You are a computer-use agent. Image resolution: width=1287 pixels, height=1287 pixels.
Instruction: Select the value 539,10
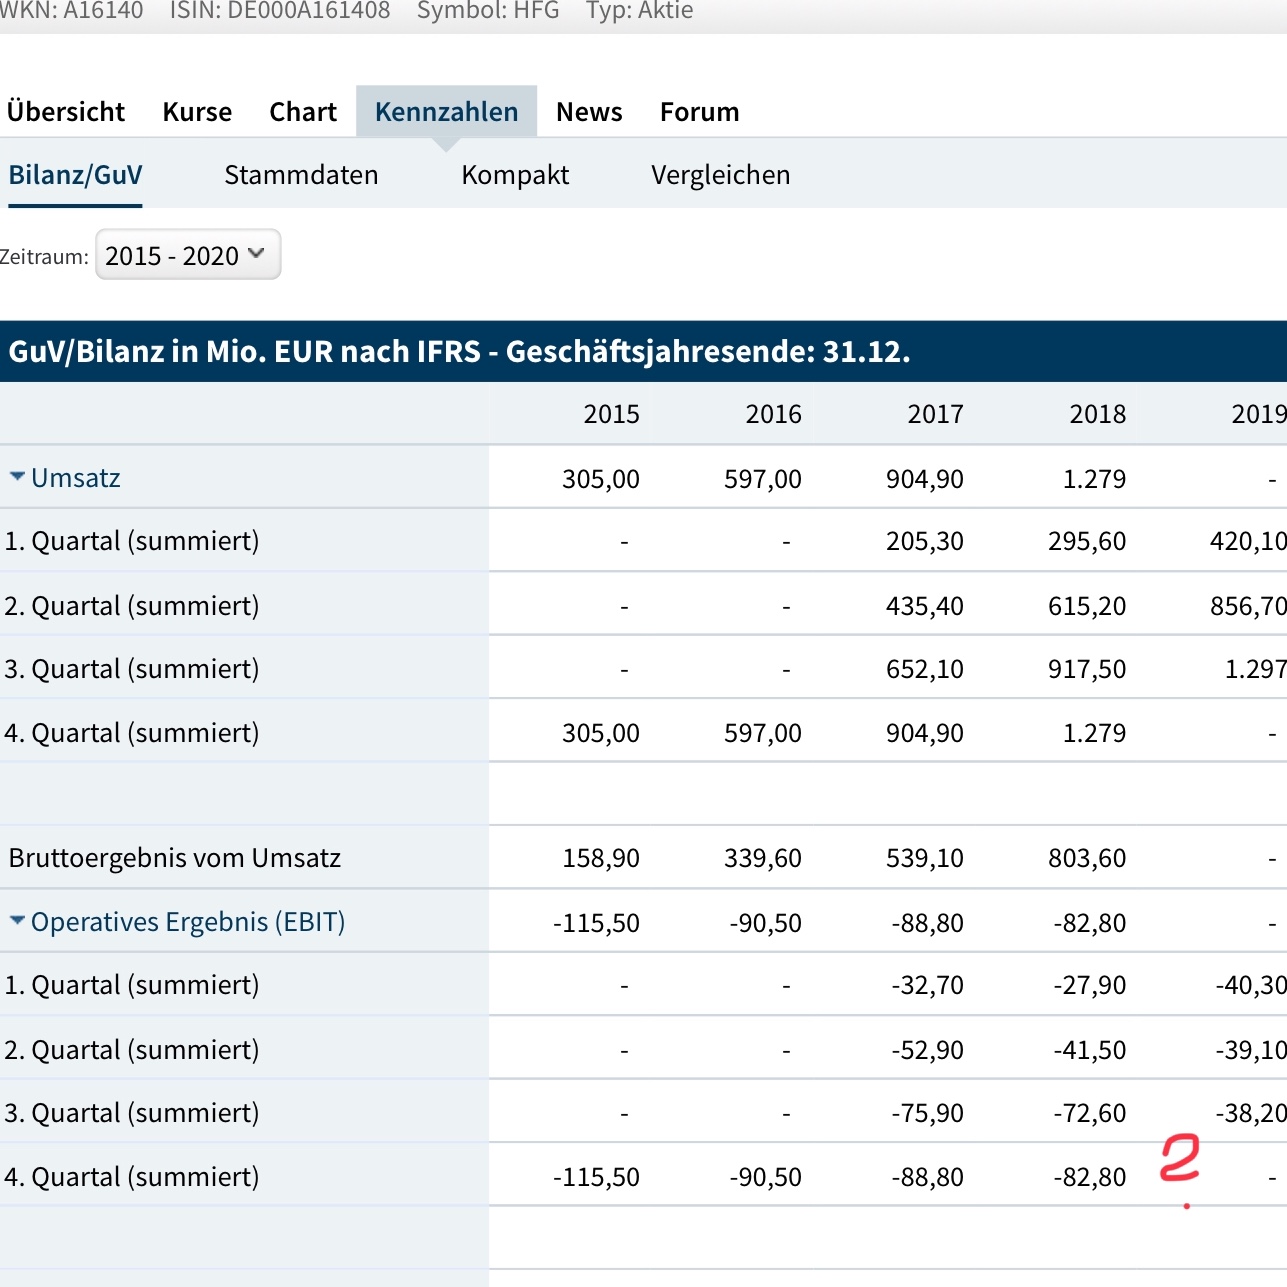[x=925, y=858]
